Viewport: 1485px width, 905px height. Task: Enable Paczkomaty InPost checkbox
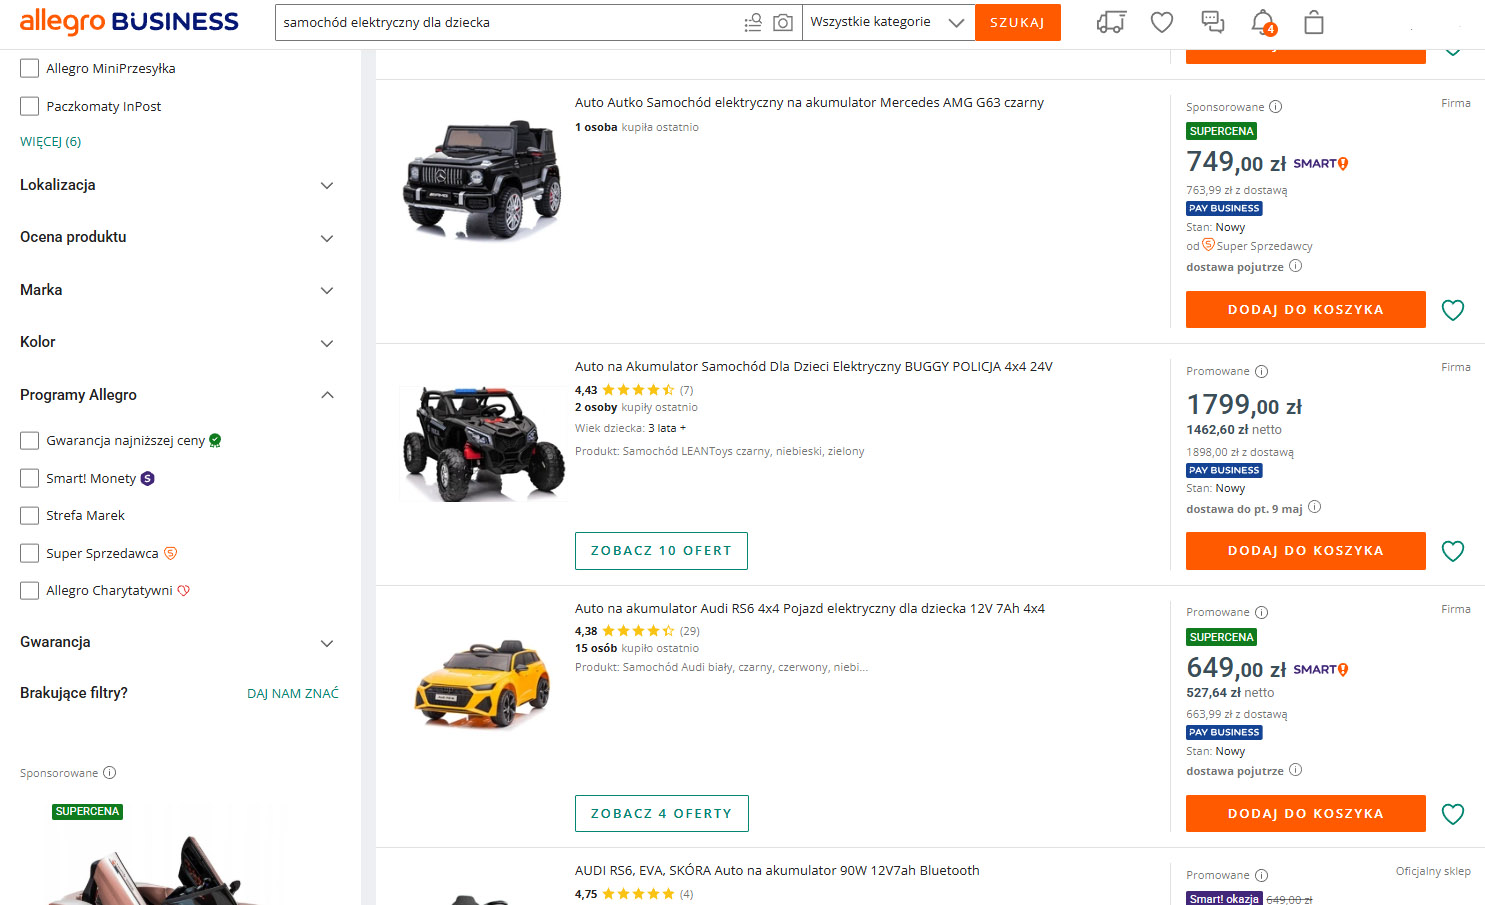pyautogui.click(x=30, y=106)
